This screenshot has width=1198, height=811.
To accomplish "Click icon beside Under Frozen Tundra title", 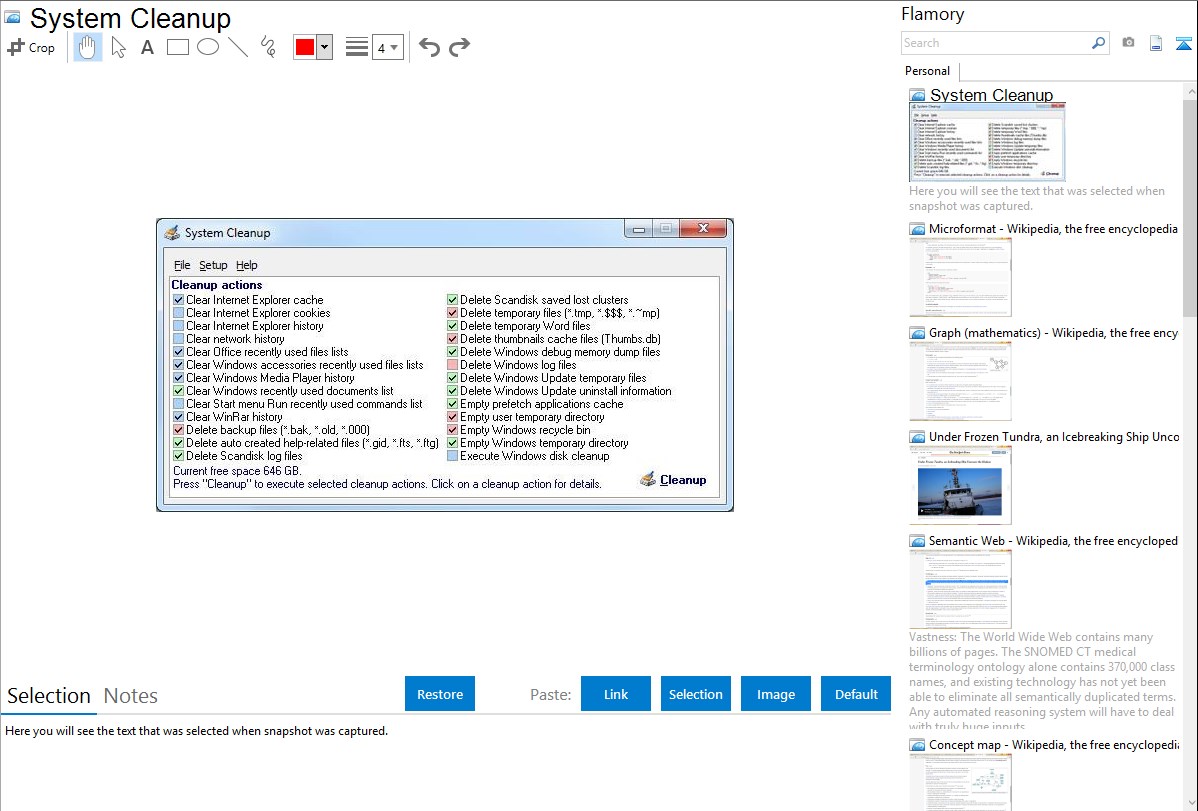I will (x=917, y=436).
